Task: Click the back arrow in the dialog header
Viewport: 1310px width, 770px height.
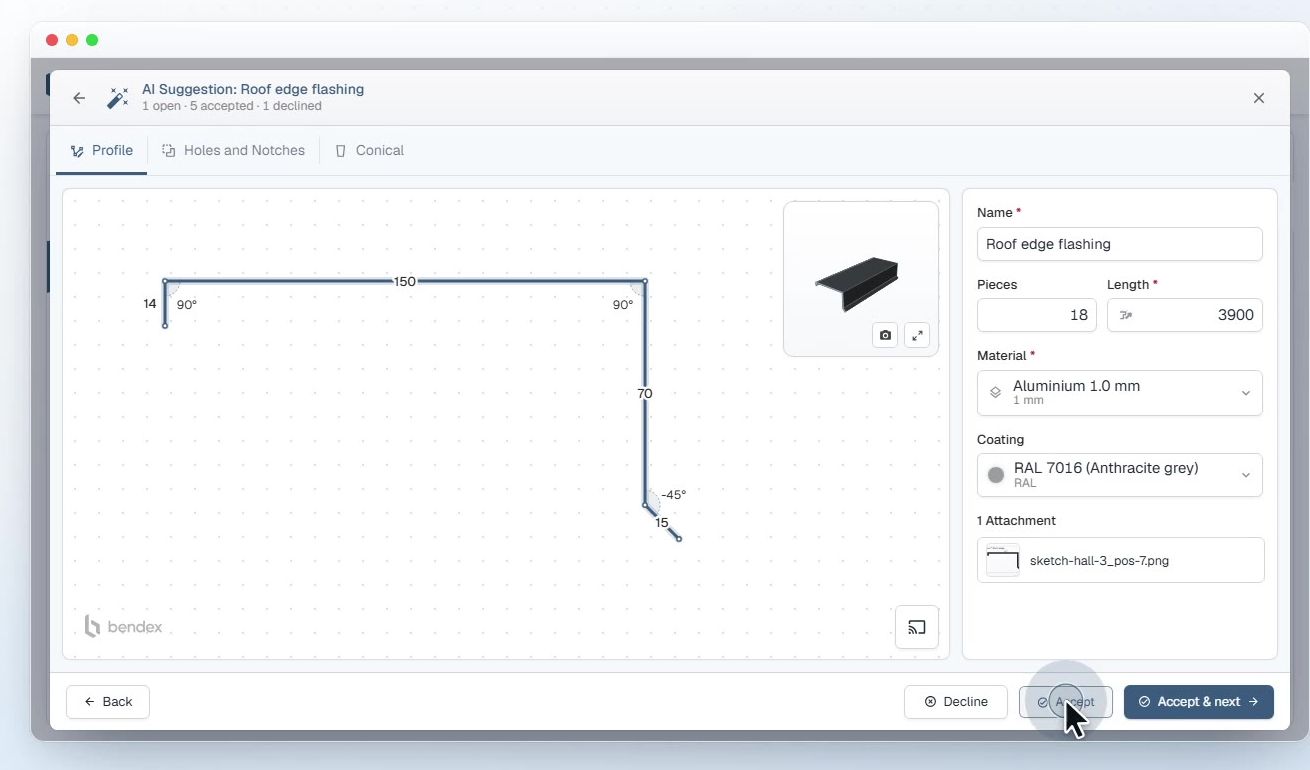Action: coord(79,98)
